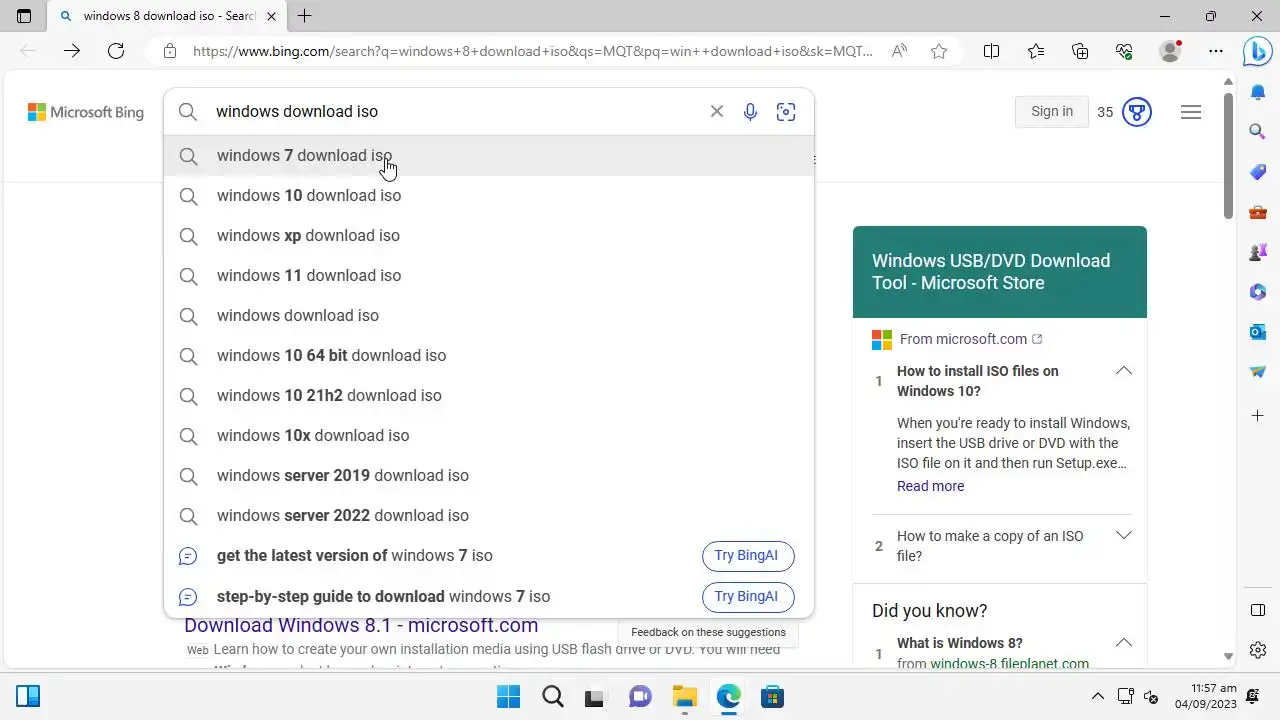This screenshot has width=1280, height=720.
Task: Select suggestion windows 10 64 bit download iso
Action: pos(489,355)
